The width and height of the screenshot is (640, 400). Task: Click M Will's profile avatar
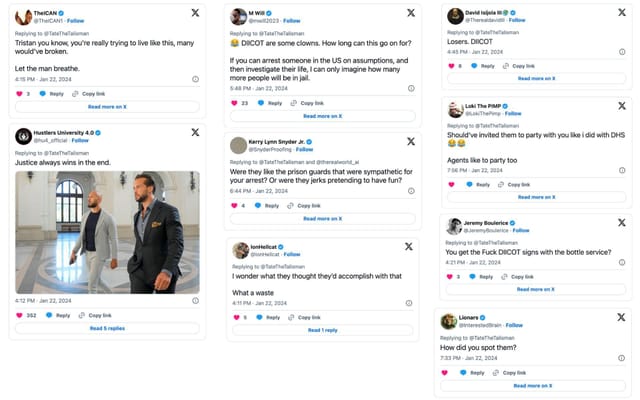pyautogui.click(x=238, y=16)
